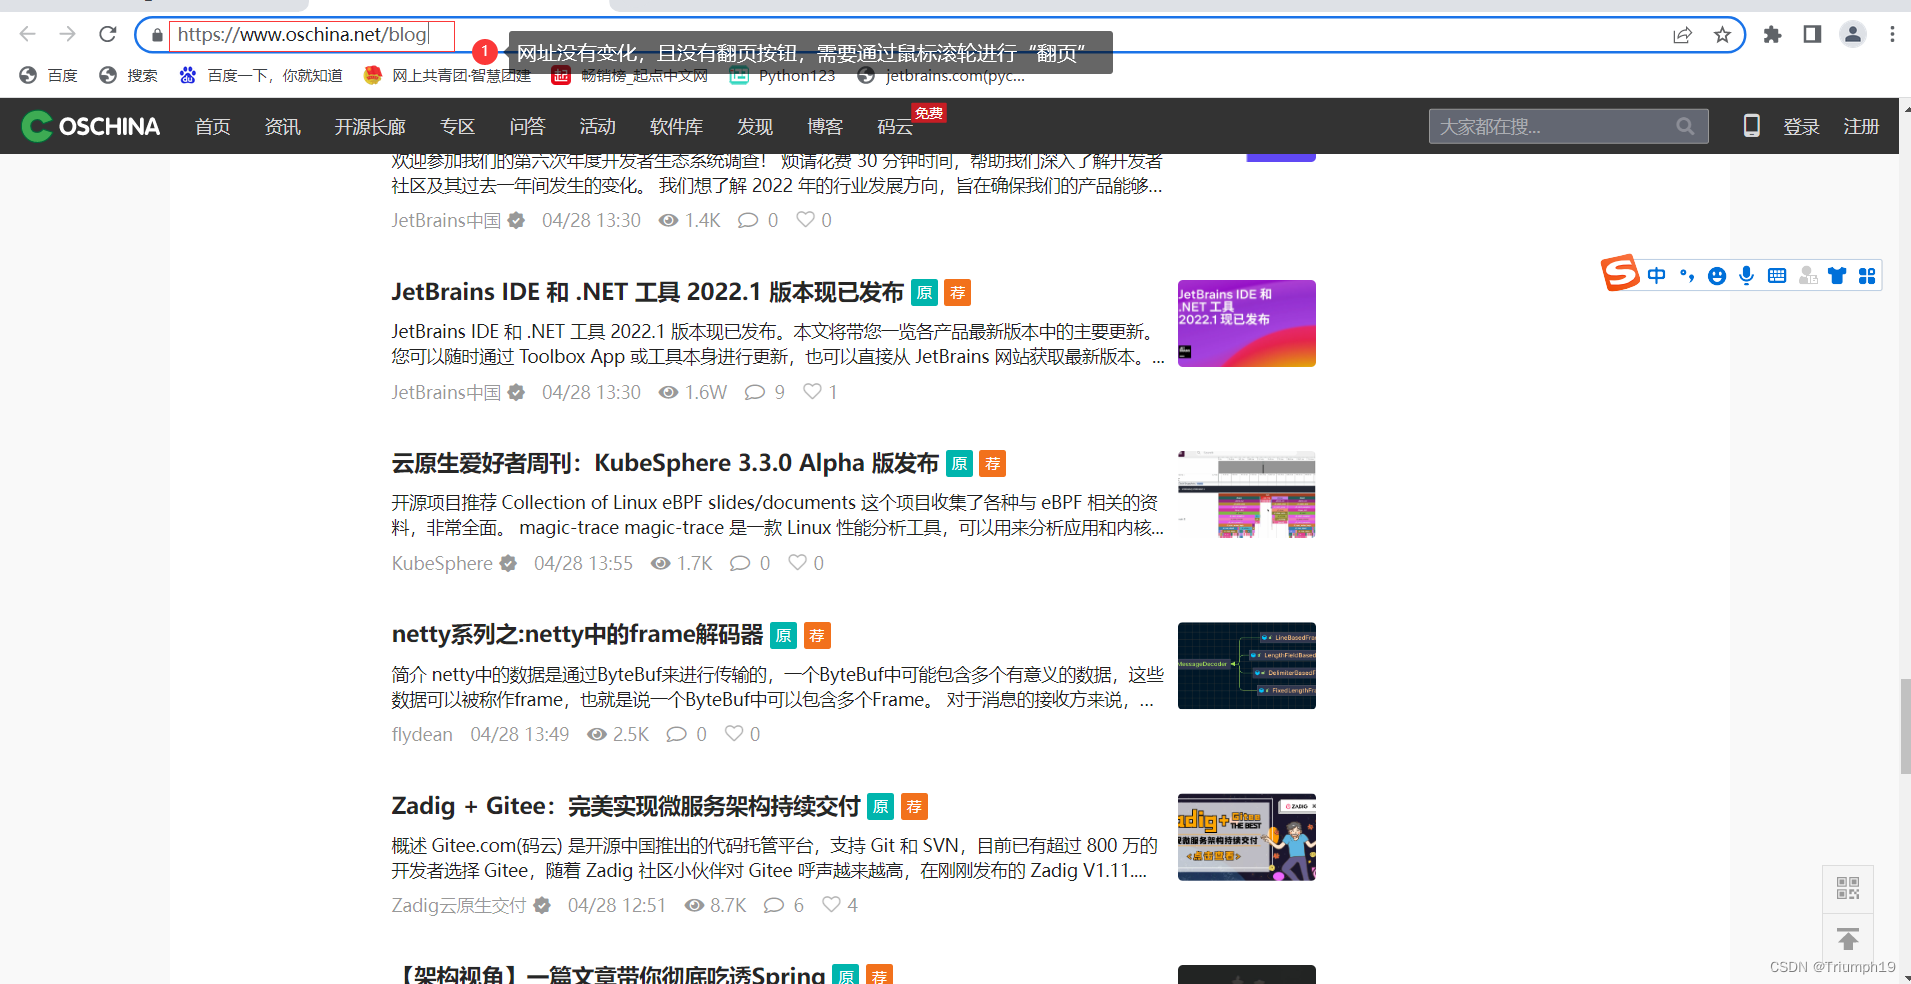Click comment icon on KubeSphere article

[740, 563]
